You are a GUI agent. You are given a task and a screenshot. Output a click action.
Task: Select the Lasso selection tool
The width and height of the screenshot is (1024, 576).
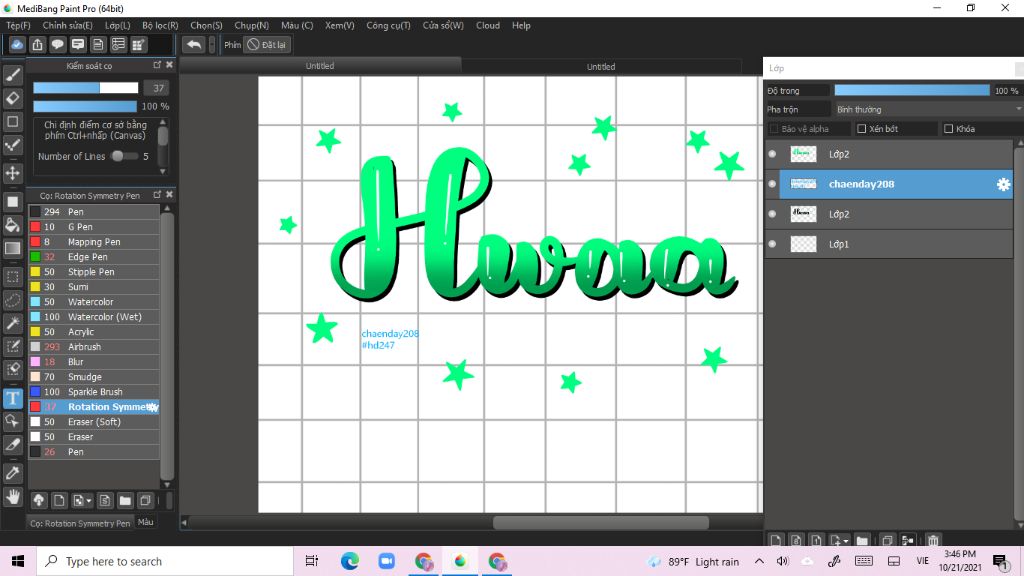tap(12, 300)
